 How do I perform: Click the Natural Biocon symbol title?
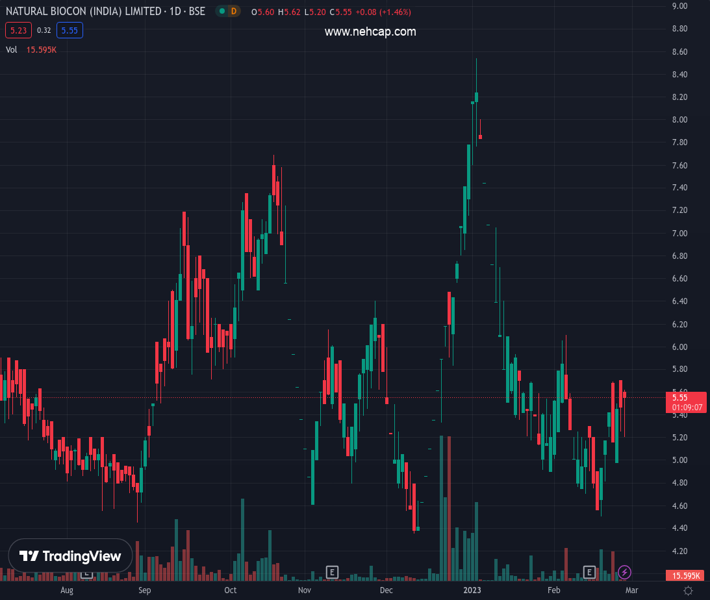click(105, 11)
